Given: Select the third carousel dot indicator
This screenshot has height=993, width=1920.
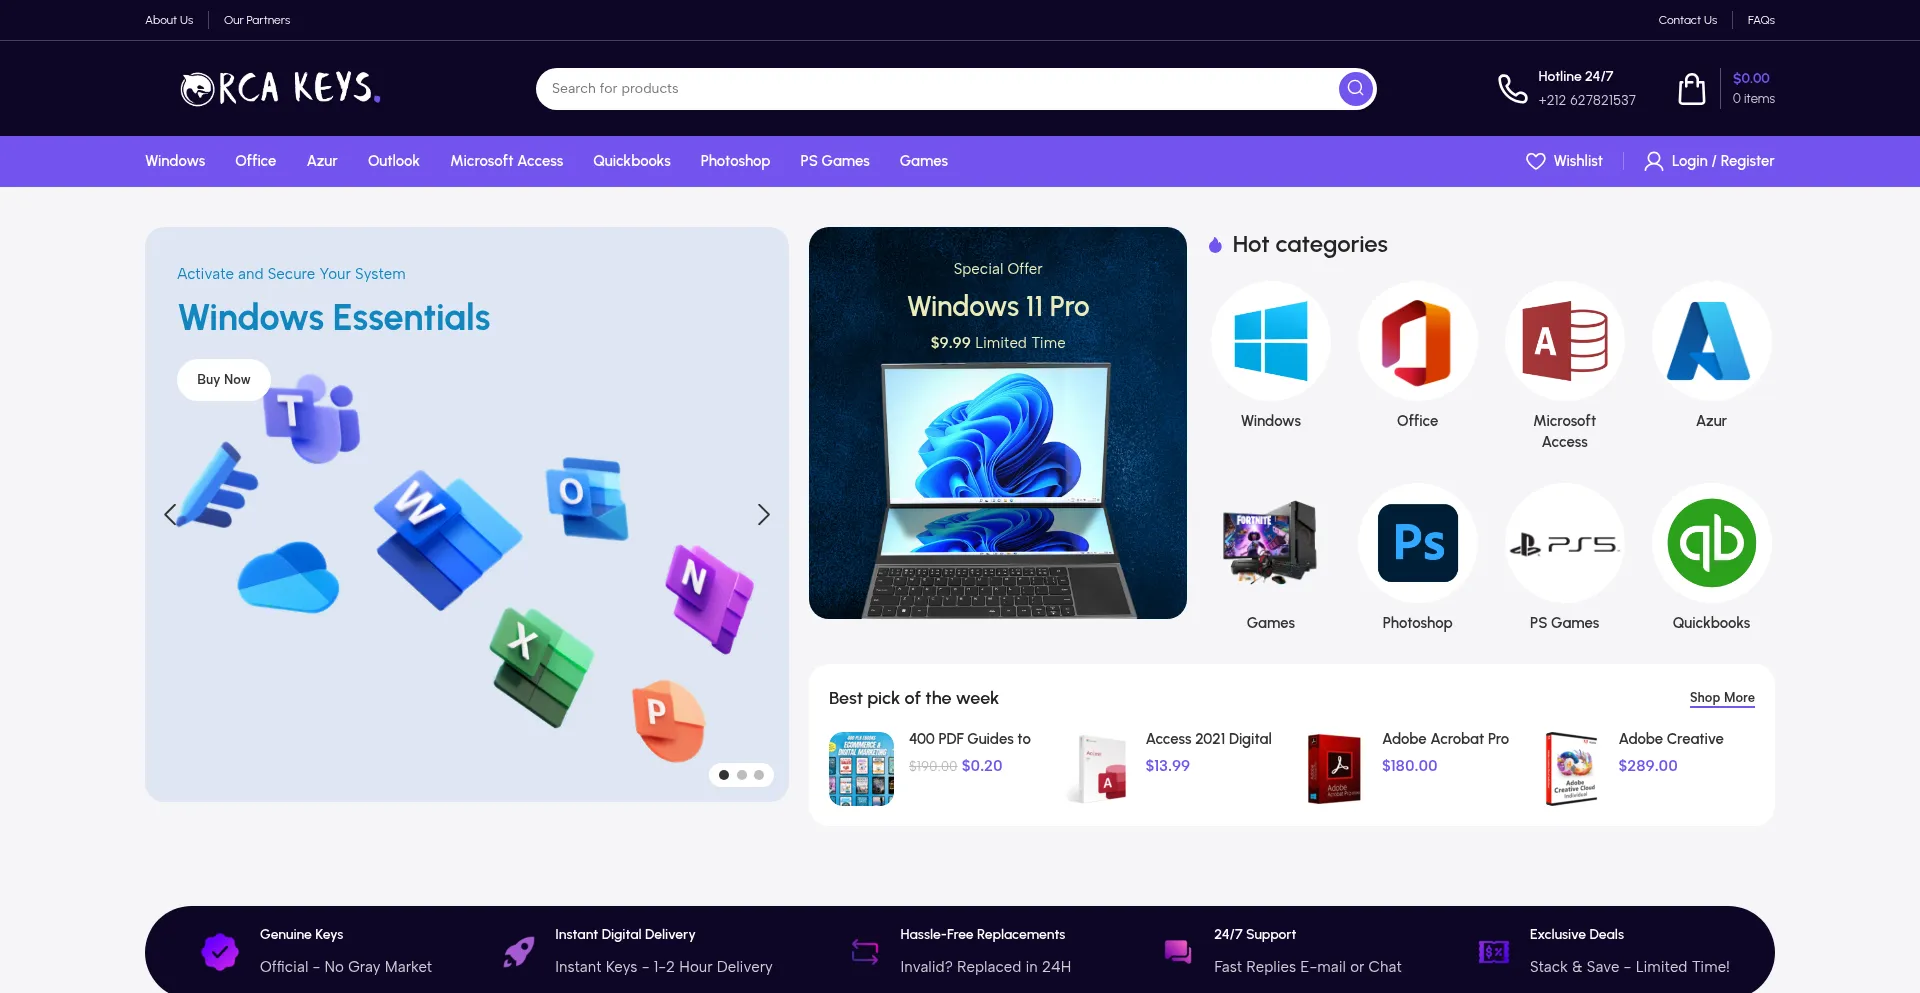Looking at the screenshot, I should click(x=759, y=775).
